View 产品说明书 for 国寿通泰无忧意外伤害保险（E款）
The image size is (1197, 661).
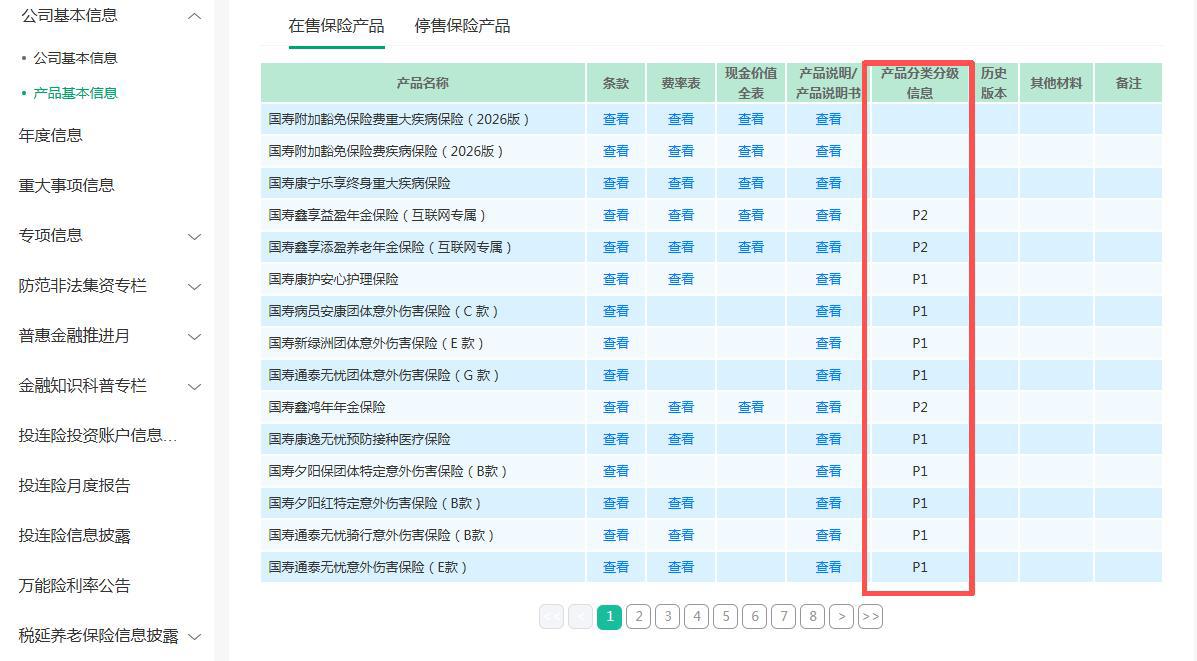pos(828,567)
